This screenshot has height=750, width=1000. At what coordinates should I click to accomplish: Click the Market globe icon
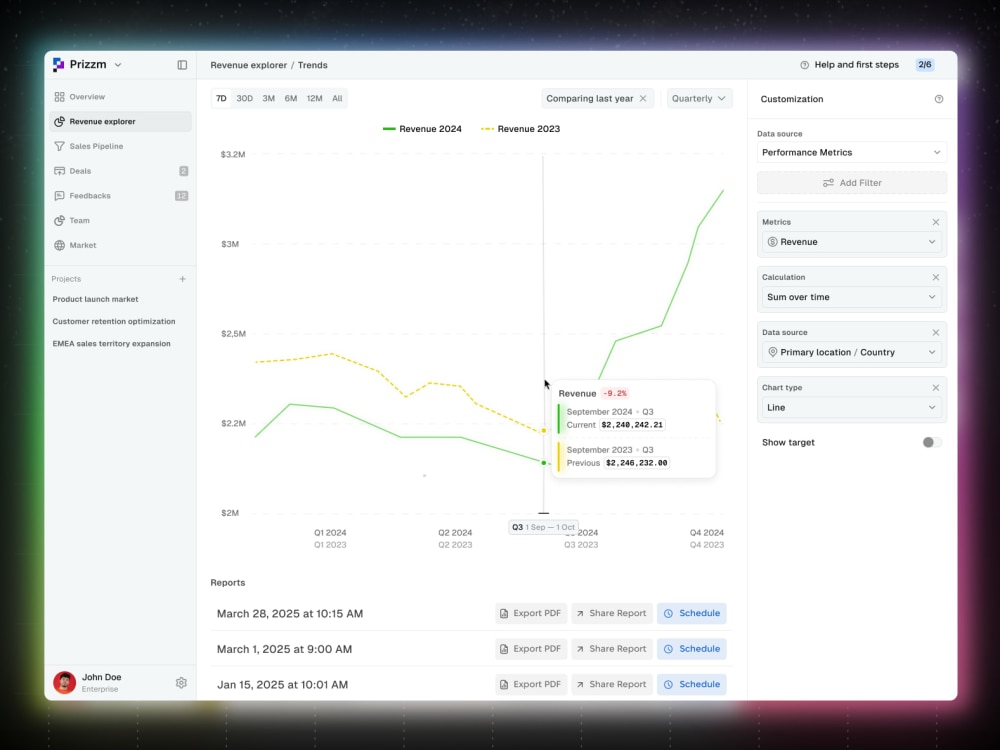[x=59, y=246]
